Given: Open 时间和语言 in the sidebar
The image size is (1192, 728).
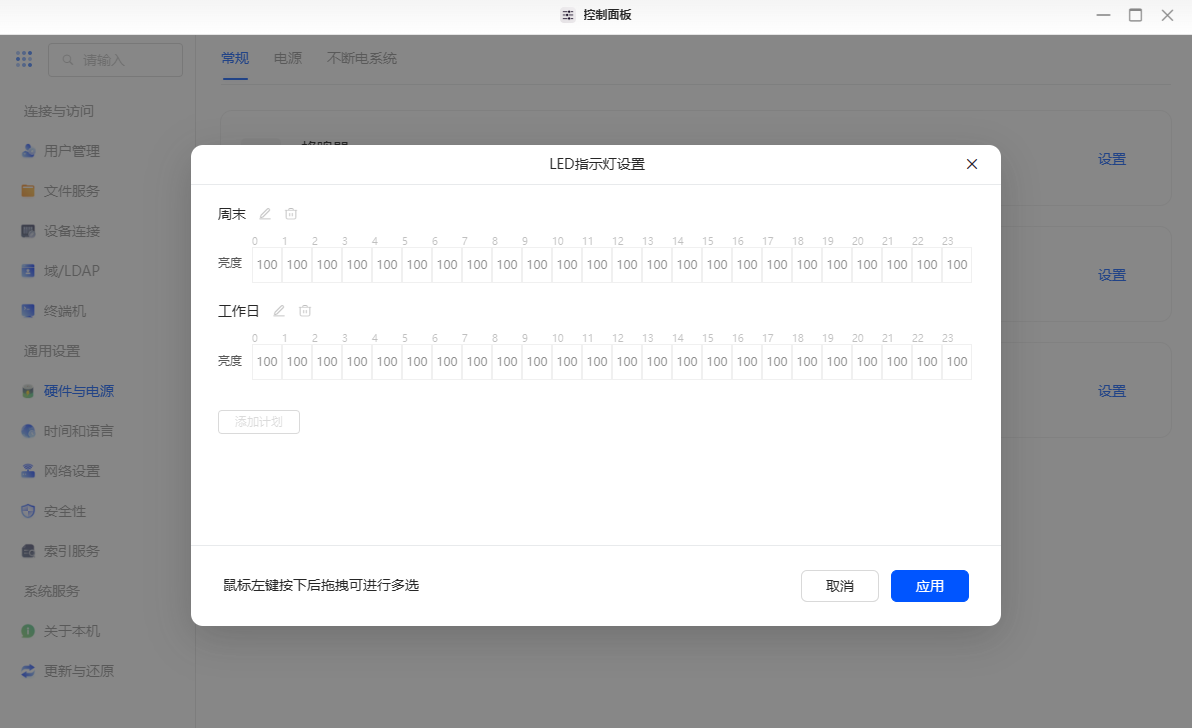Looking at the screenshot, I should click(x=78, y=431).
